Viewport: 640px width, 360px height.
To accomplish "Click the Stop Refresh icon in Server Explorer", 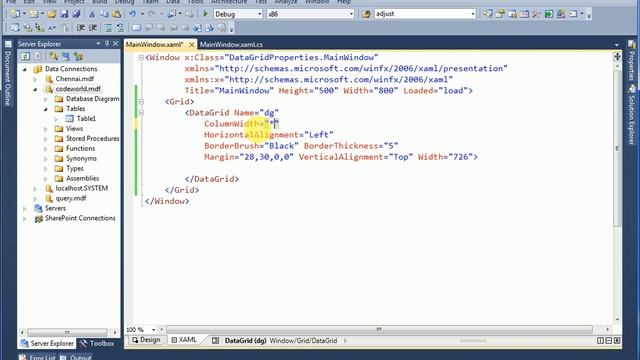I will [38, 56].
